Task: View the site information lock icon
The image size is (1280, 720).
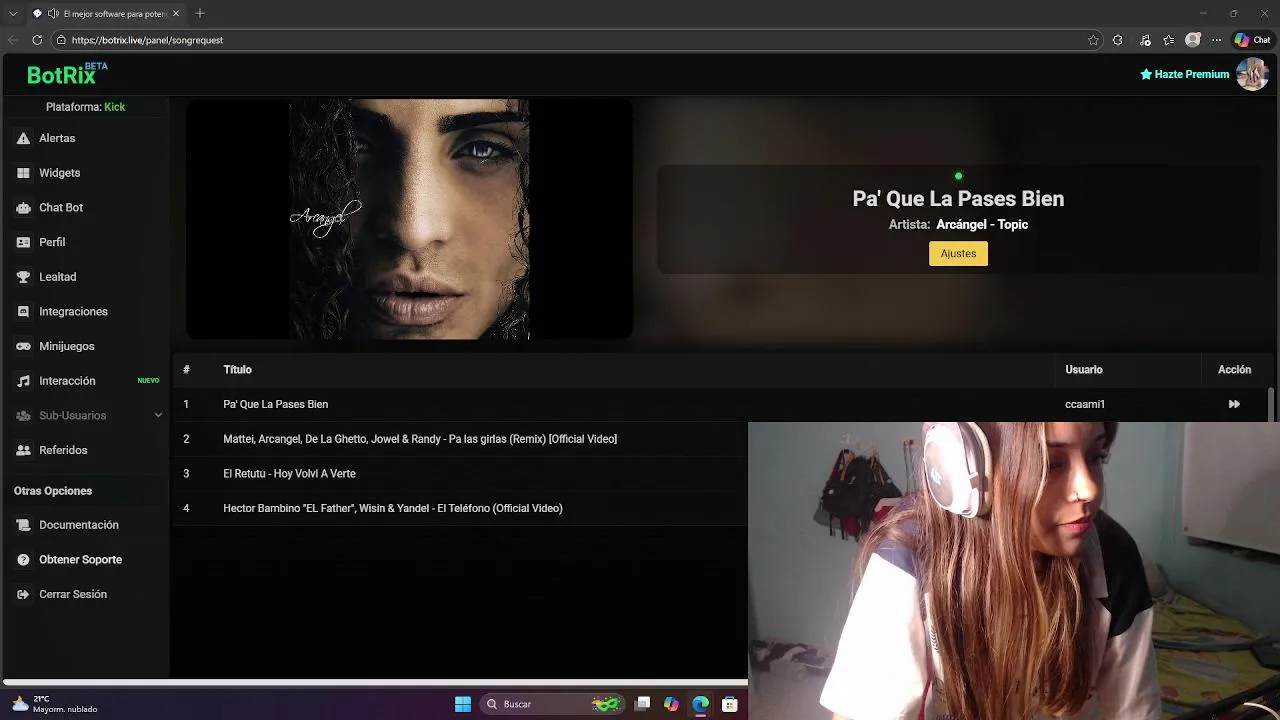Action: [61, 40]
